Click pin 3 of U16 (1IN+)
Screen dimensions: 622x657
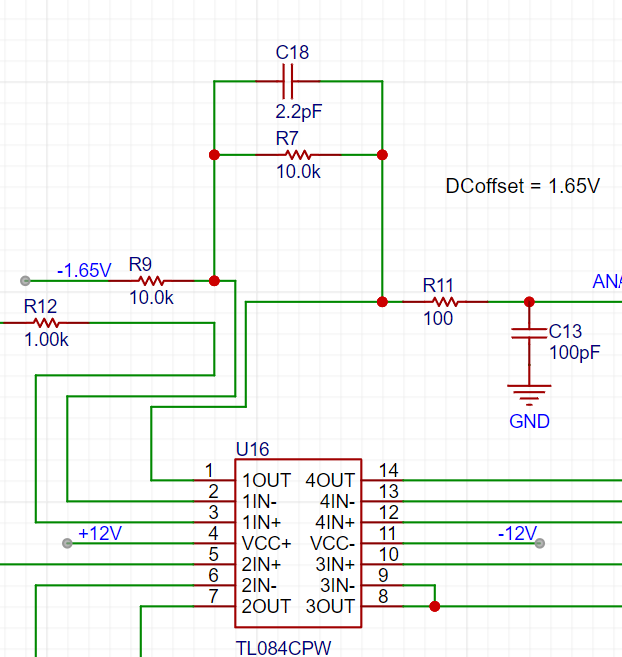pyautogui.click(x=214, y=522)
